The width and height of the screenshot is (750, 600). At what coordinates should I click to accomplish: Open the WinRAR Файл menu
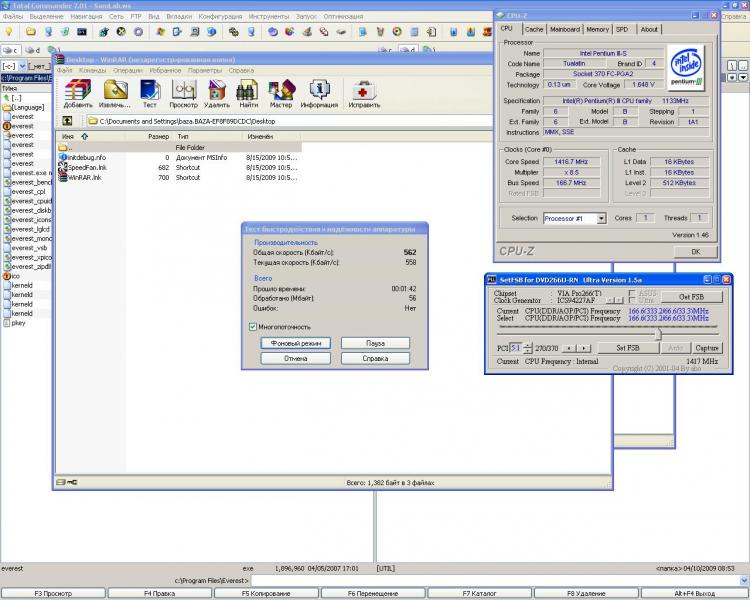pos(65,70)
